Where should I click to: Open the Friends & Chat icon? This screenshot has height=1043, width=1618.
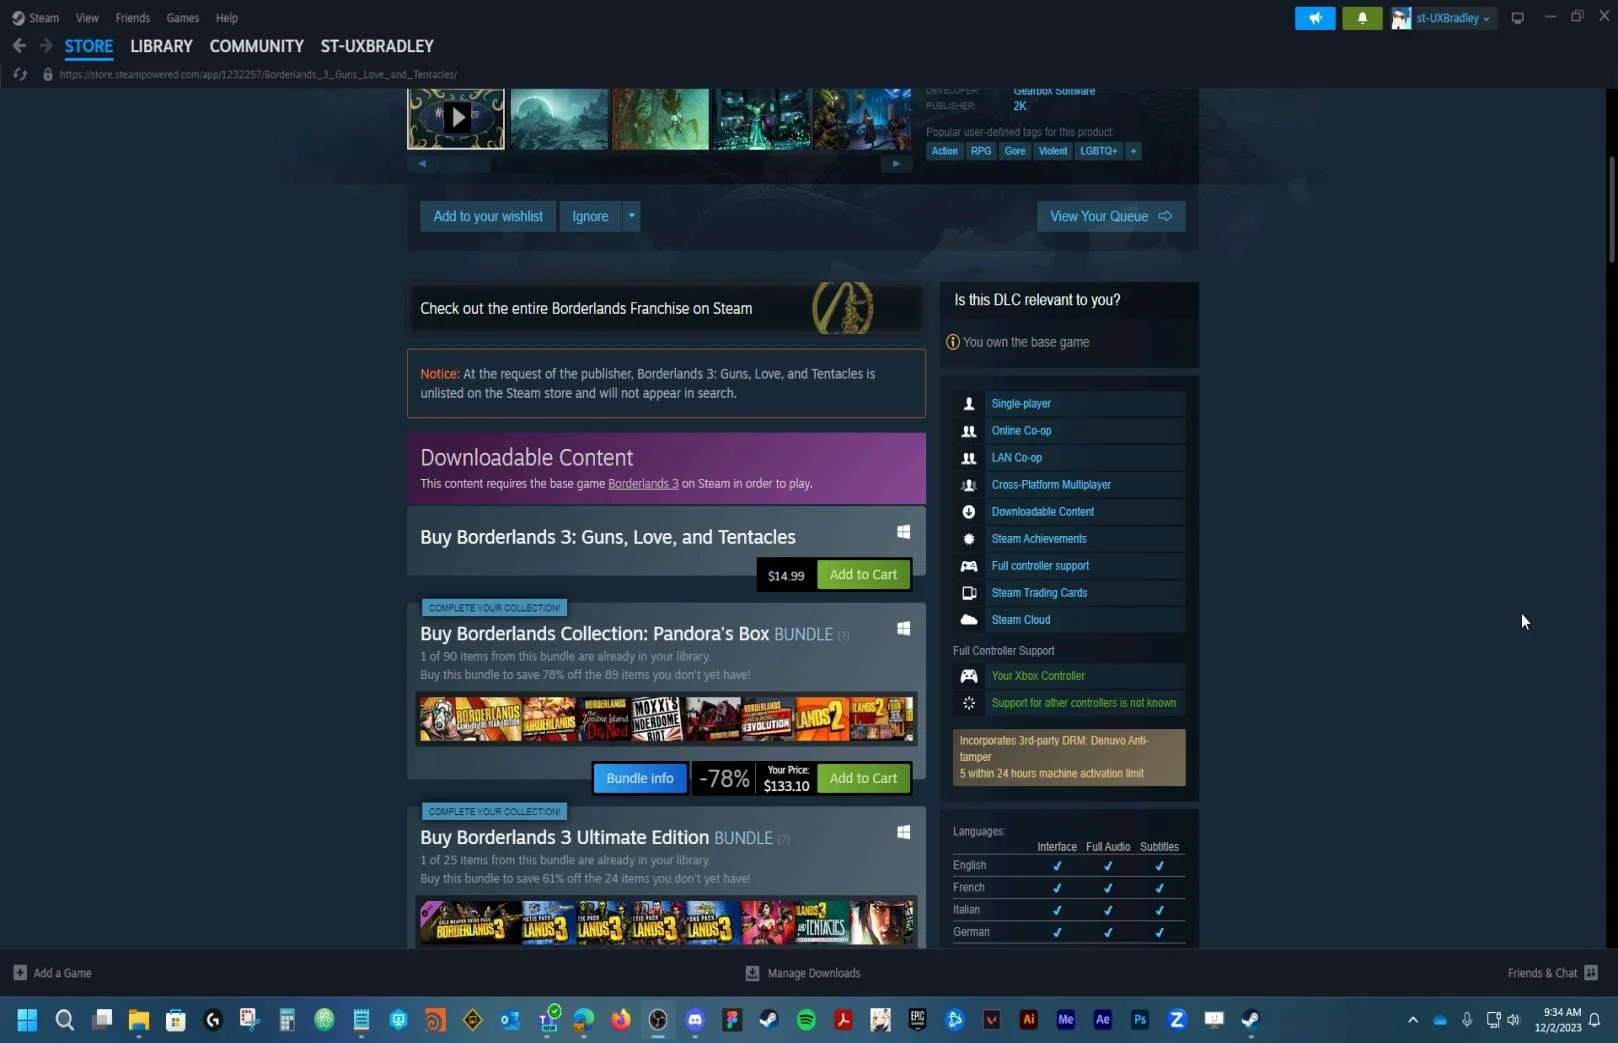pyautogui.click(x=1591, y=973)
